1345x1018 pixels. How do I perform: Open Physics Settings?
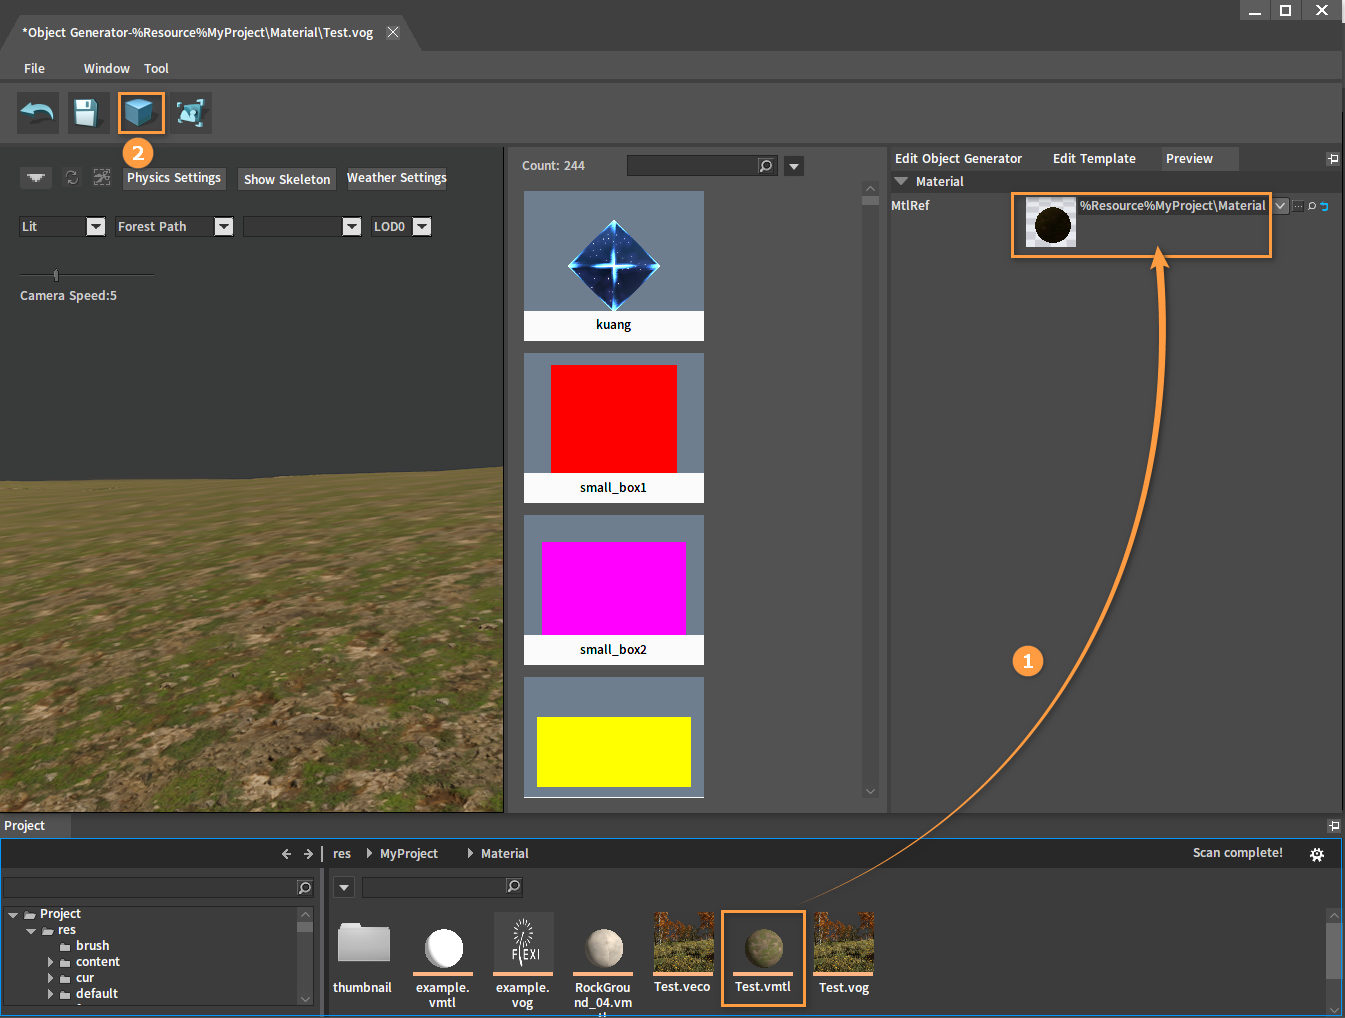[174, 178]
